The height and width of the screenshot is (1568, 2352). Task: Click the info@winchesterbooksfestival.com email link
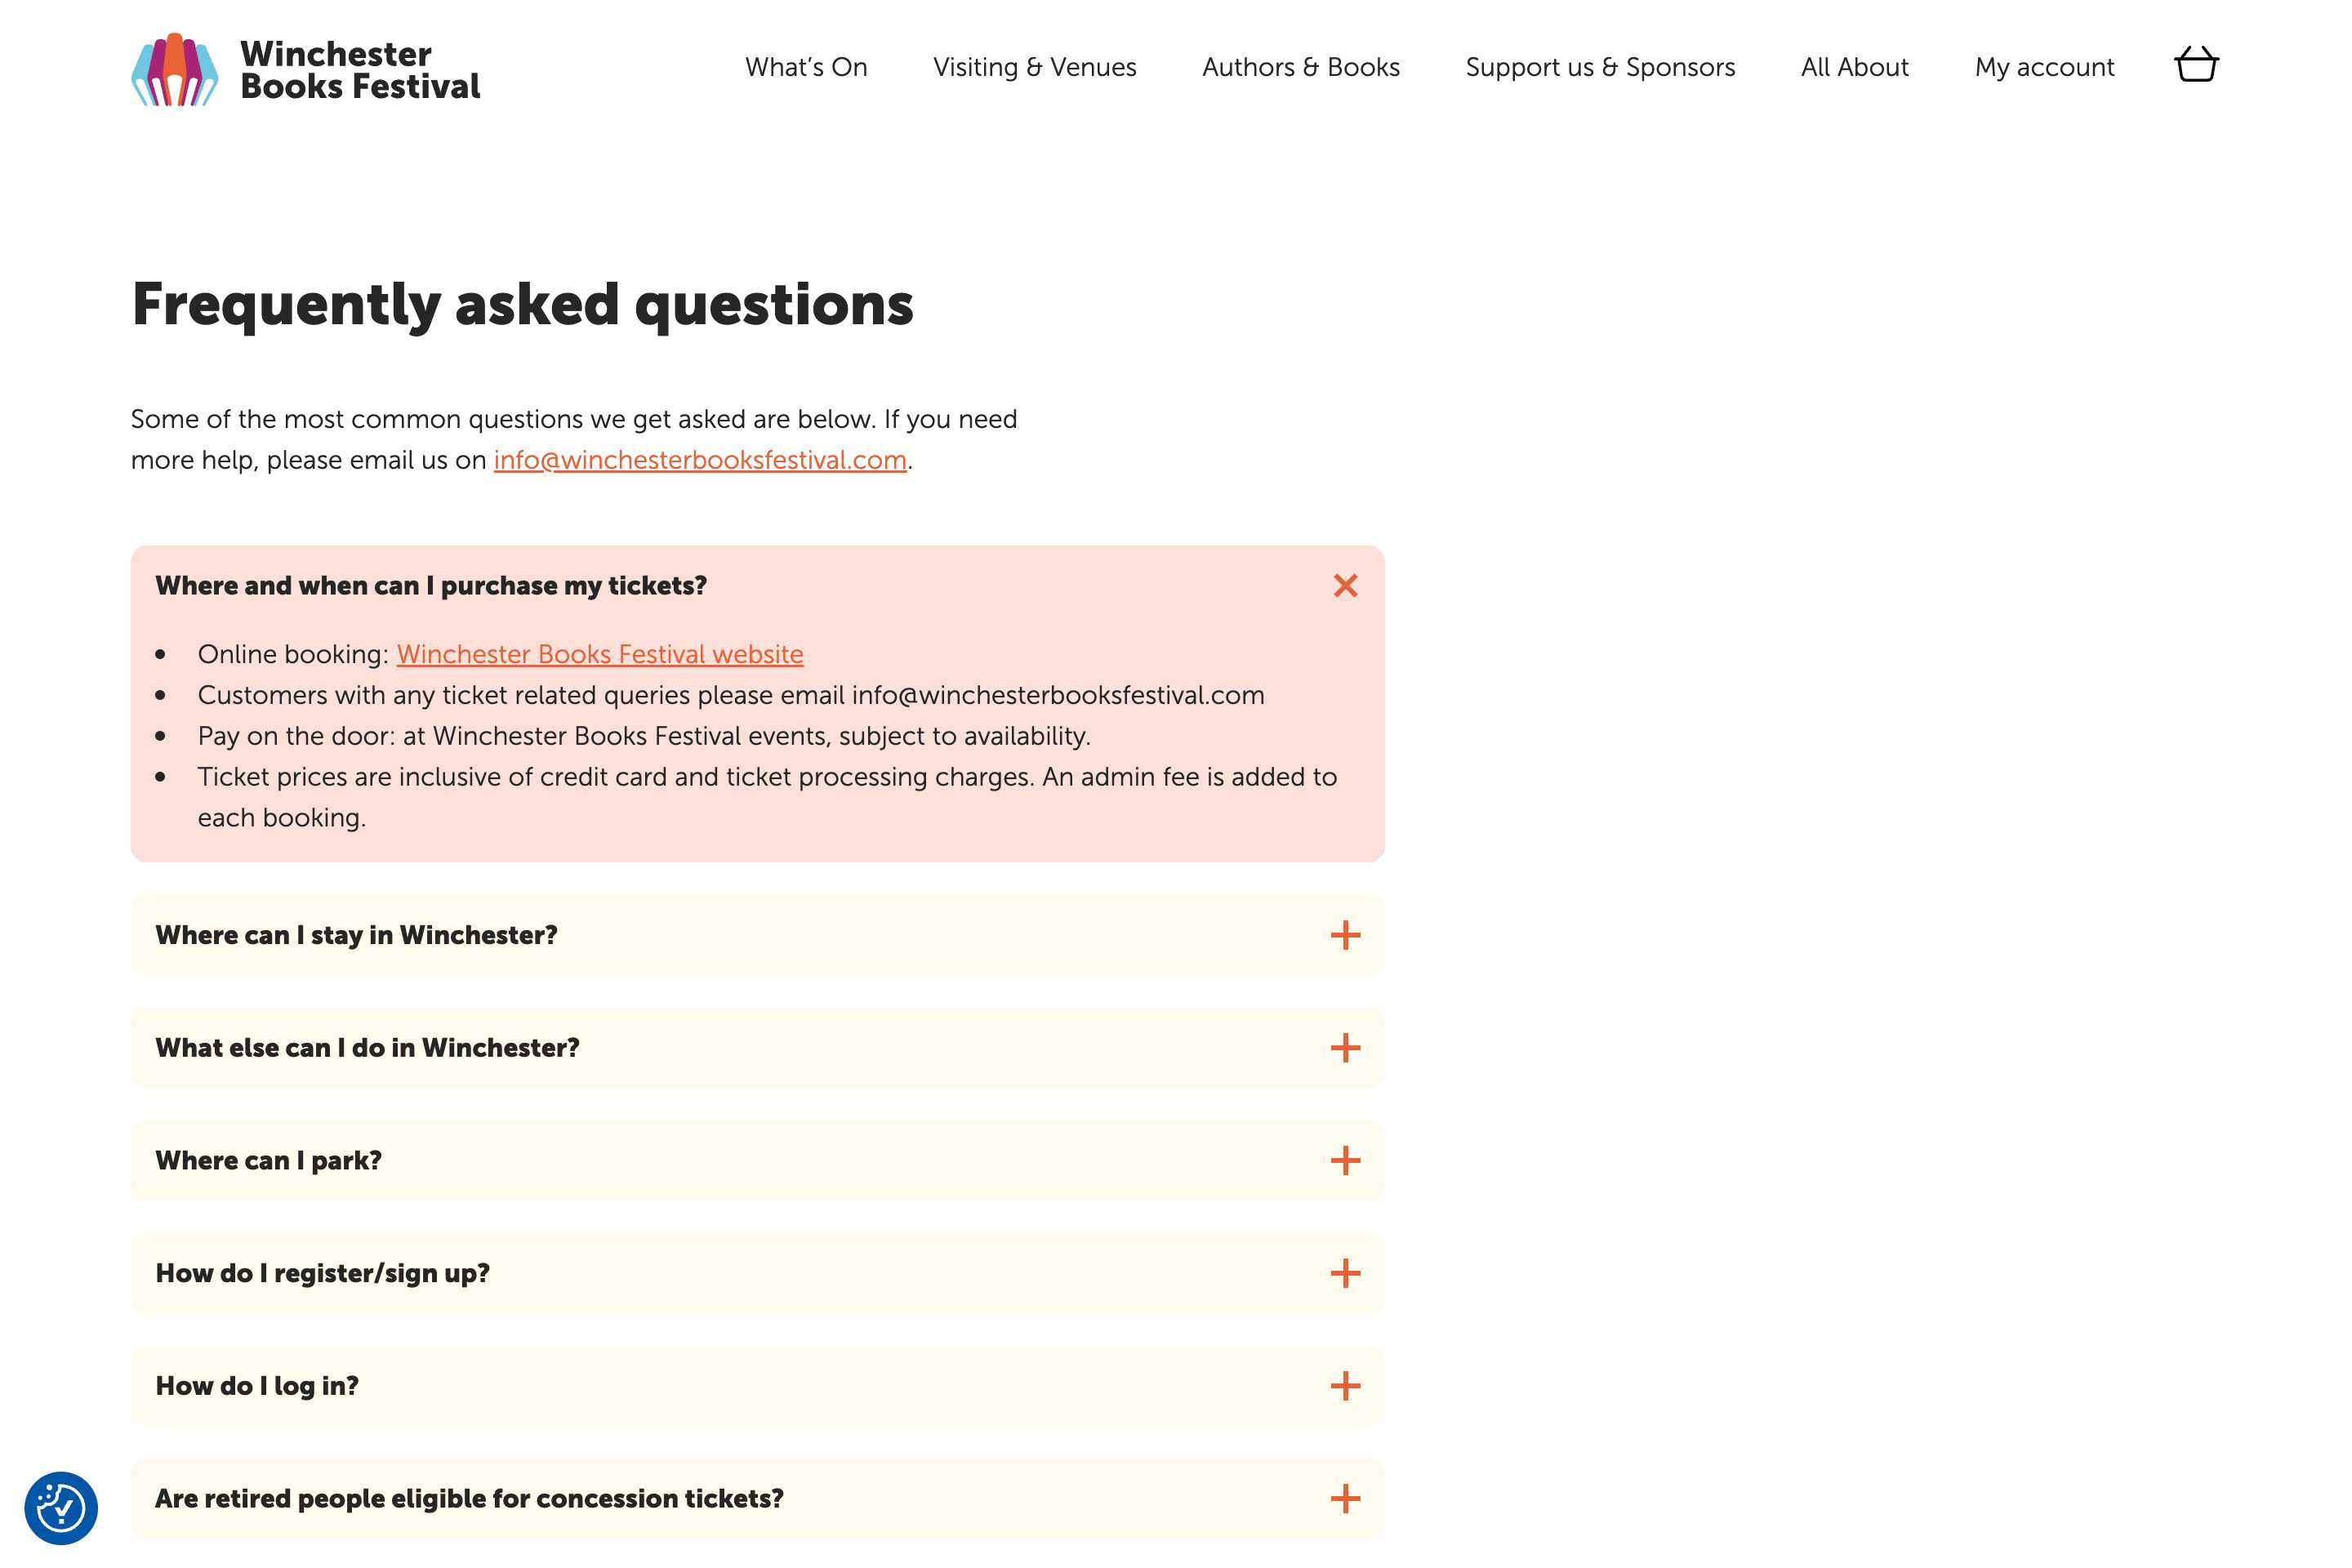click(700, 460)
